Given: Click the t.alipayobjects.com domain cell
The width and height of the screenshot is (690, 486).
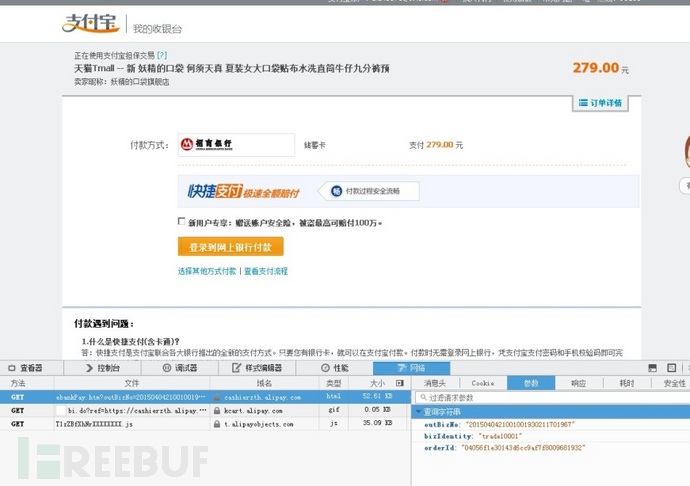Looking at the screenshot, I should pyautogui.click(x=264, y=424).
